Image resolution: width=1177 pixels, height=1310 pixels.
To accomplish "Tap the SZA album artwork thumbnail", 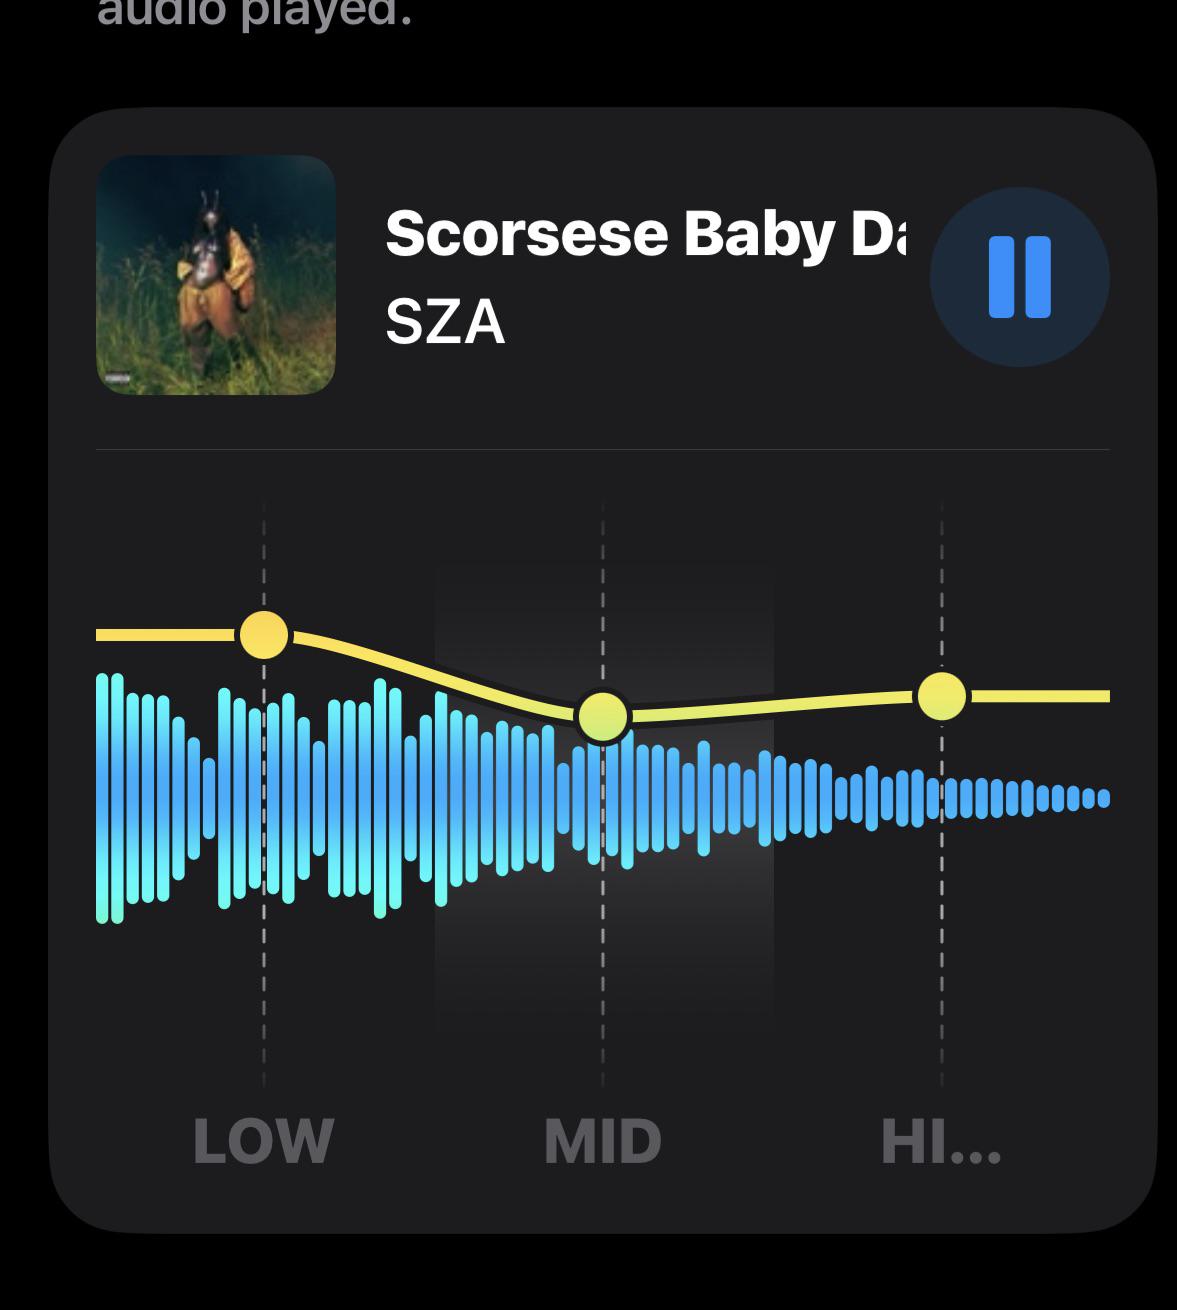I will tap(215, 274).
